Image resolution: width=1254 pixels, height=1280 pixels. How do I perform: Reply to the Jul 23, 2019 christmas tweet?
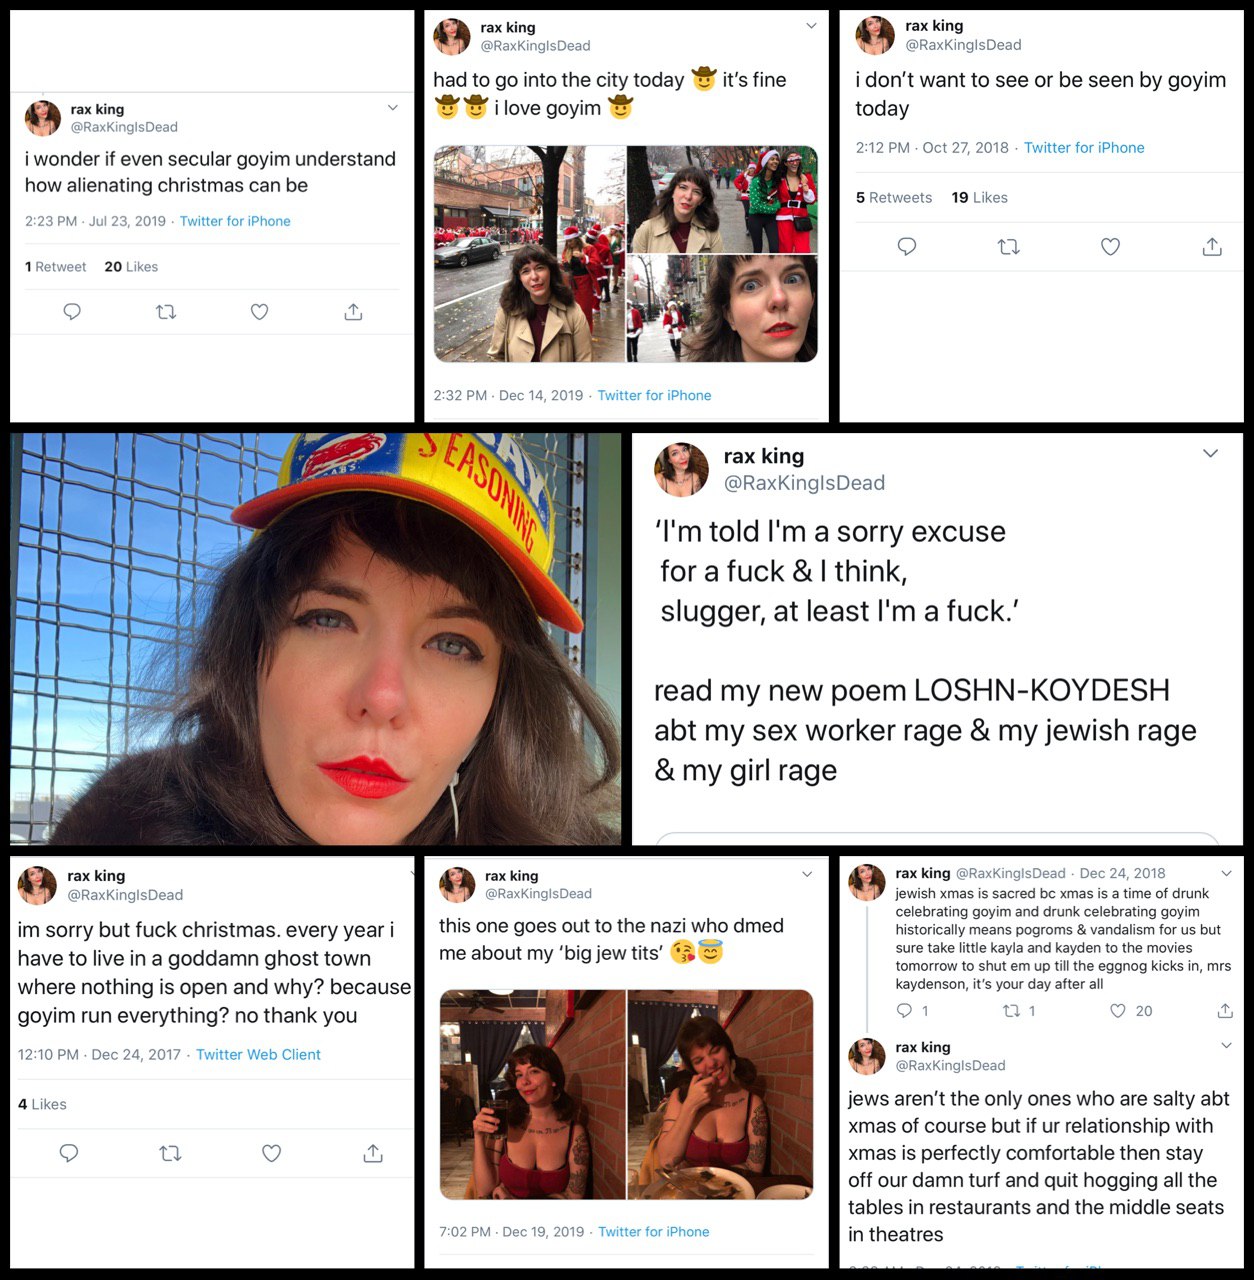click(x=72, y=312)
